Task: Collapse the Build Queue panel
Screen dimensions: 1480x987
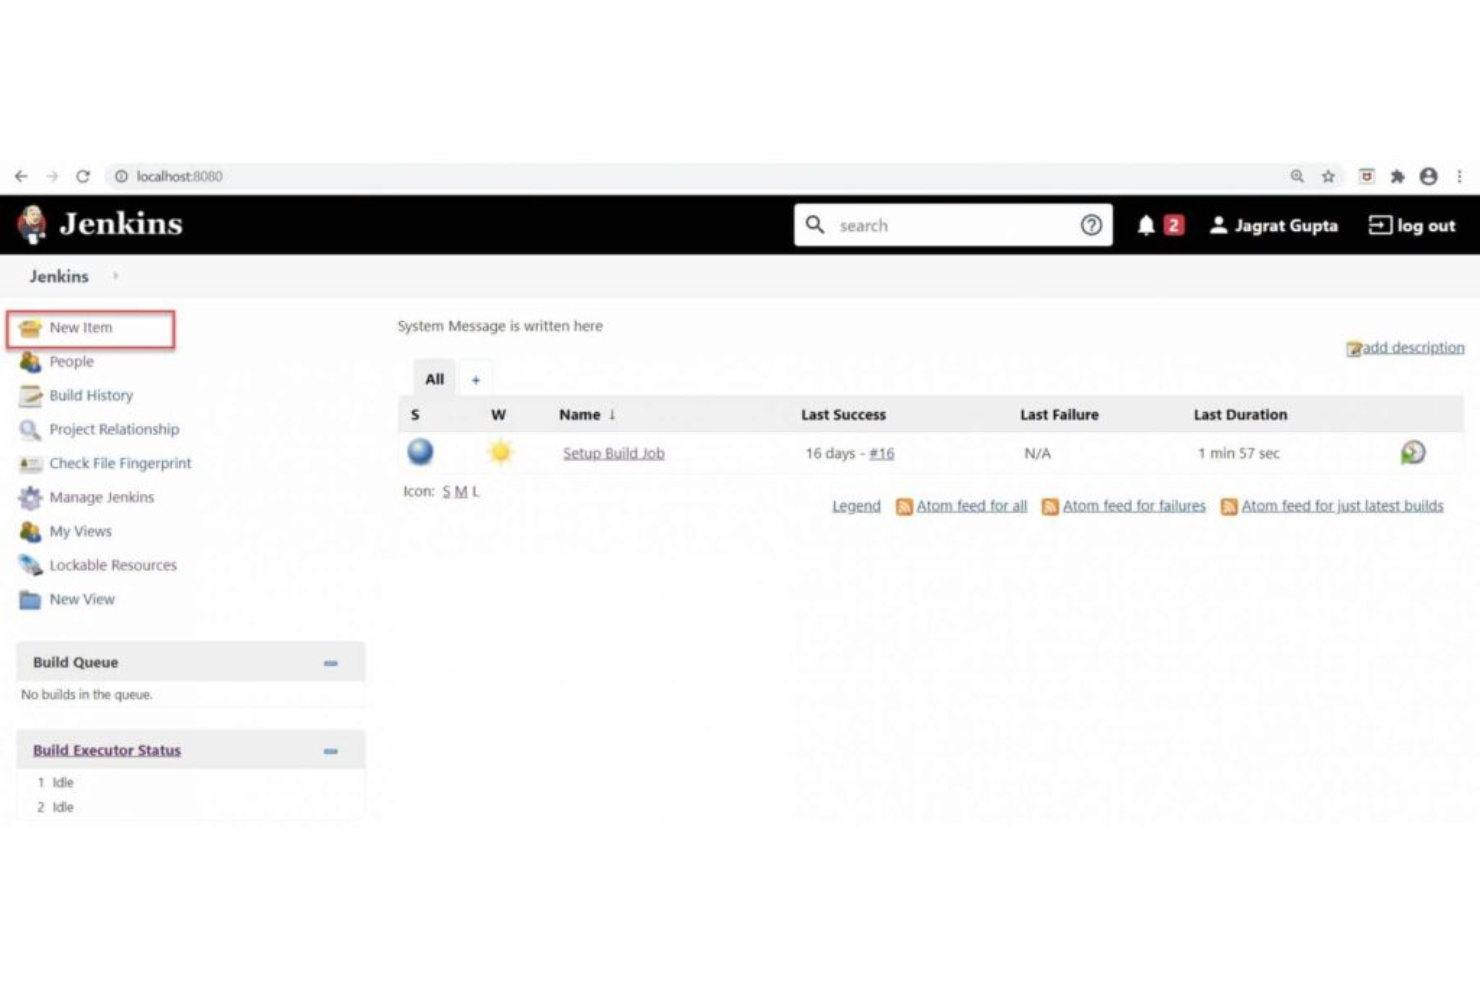Action: coord(331,663)
